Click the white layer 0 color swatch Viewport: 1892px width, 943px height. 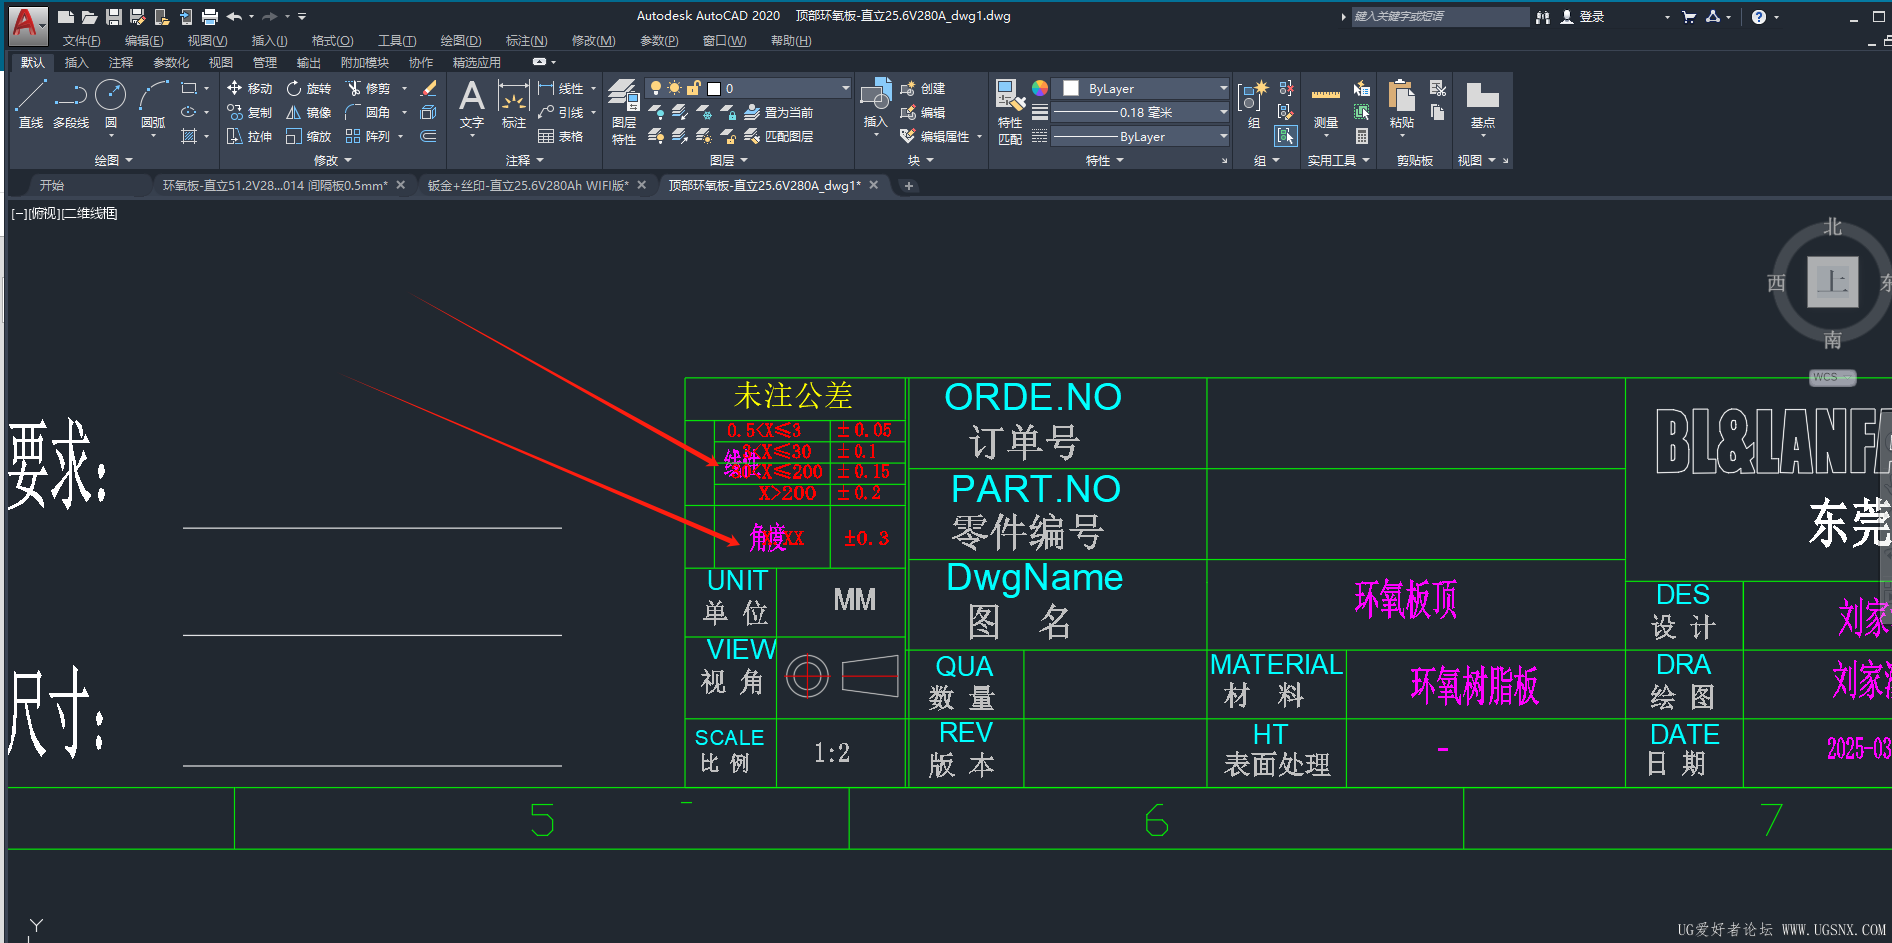[714, 88]
